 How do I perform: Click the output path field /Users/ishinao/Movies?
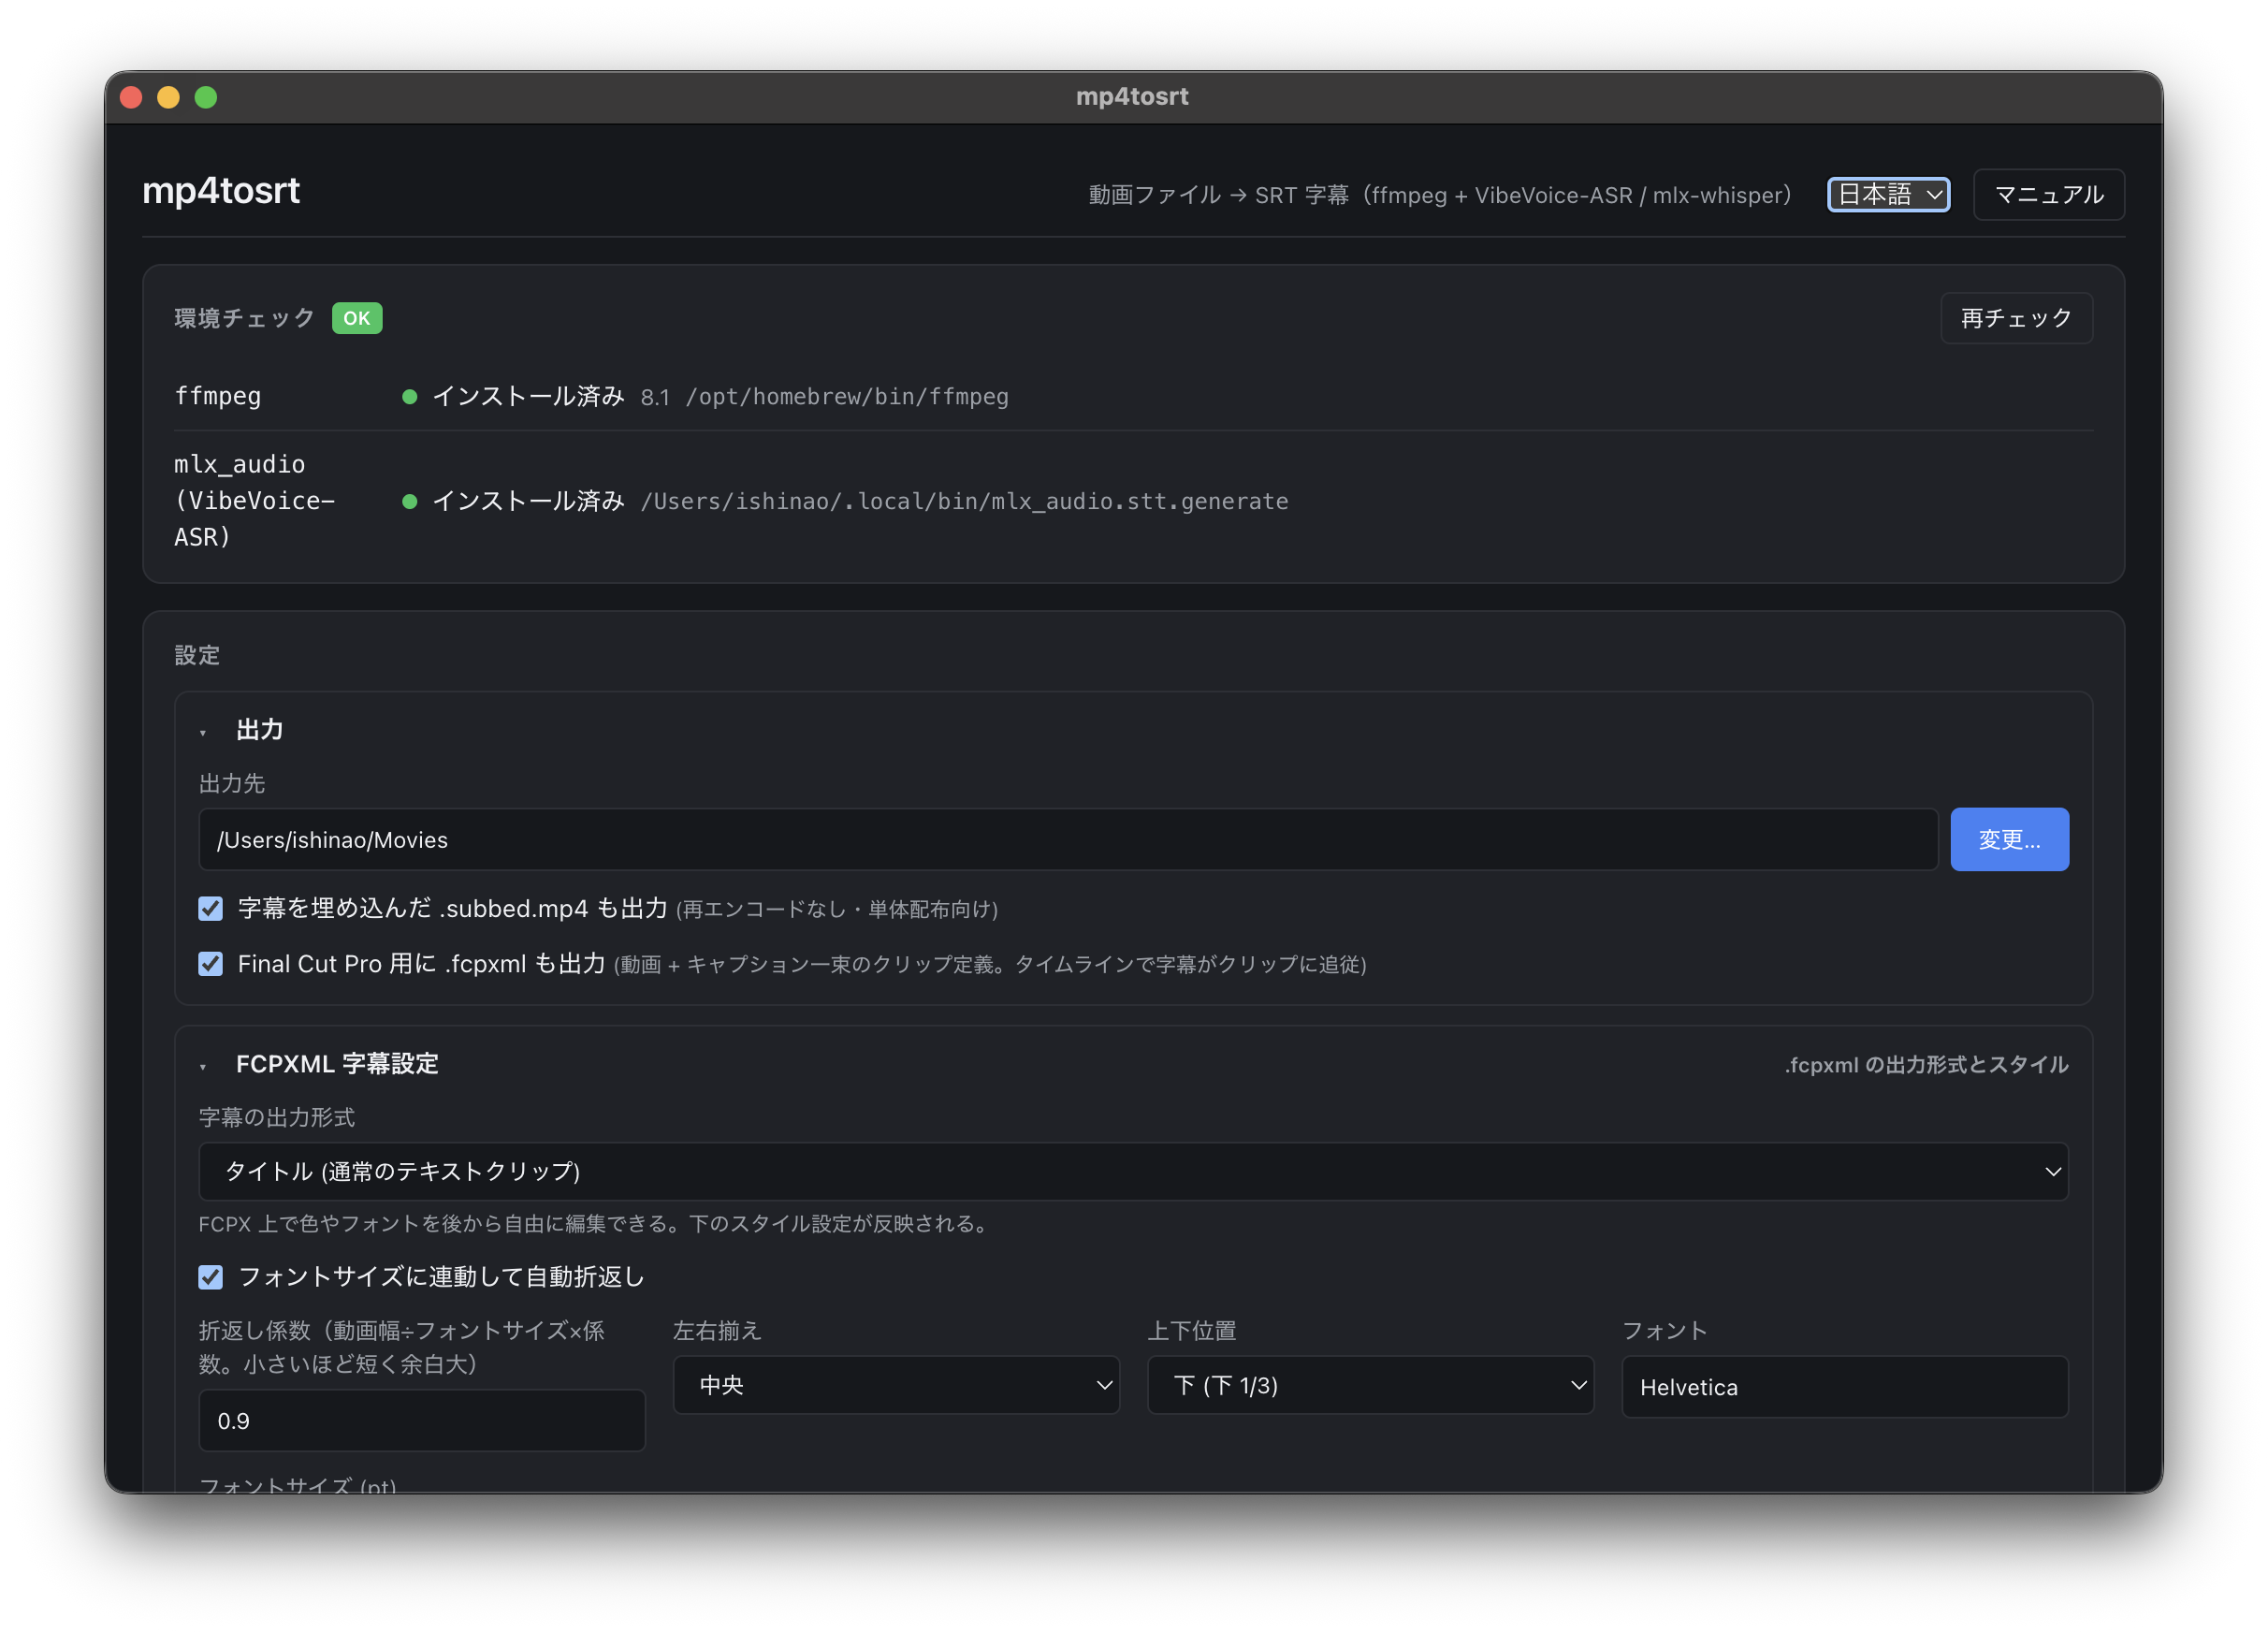(1068, 839)
